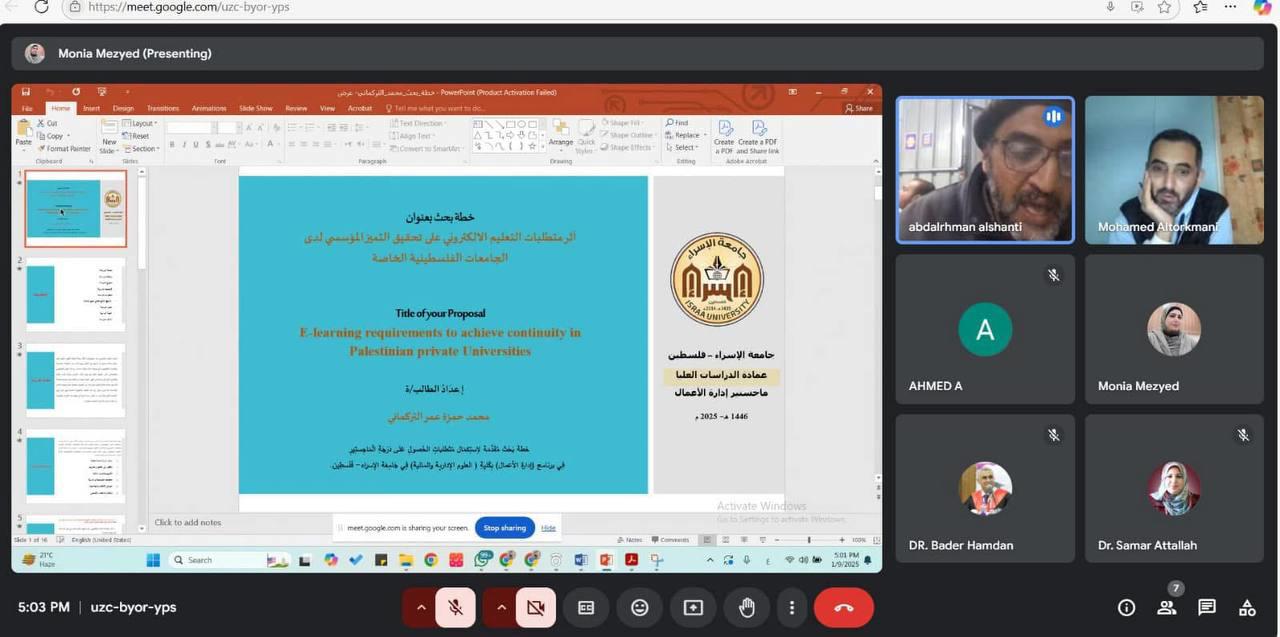
Task: Open the Select dropdown in Editing group
Action: [x=682, y=147]
